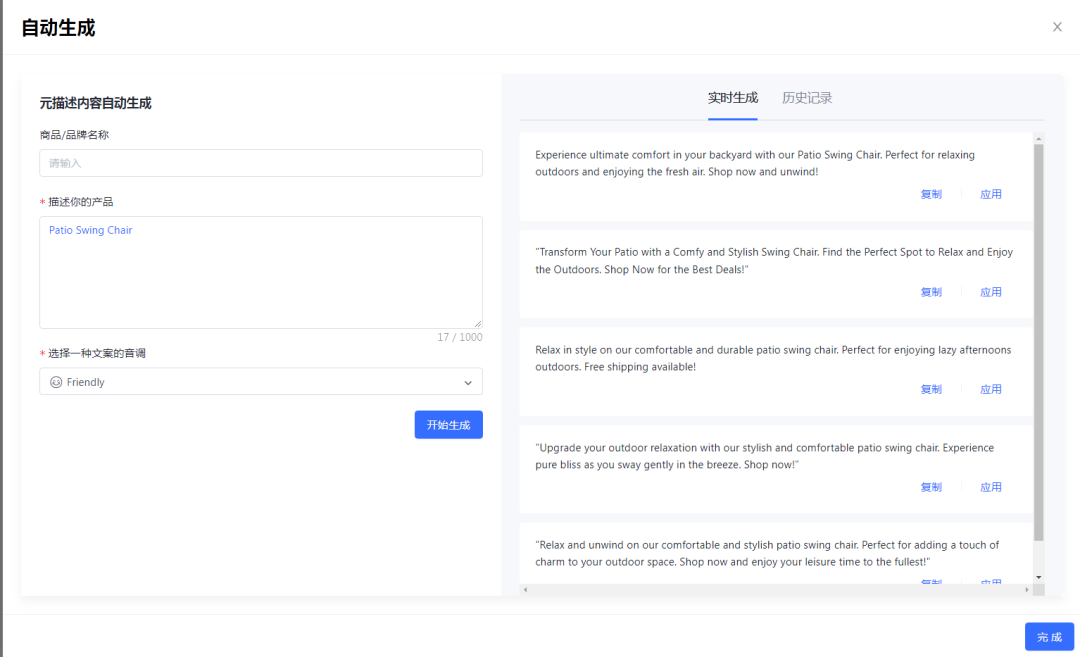Focus the 商品/品牌名称 input field
1080x657 pixels.
click(260, 163)
